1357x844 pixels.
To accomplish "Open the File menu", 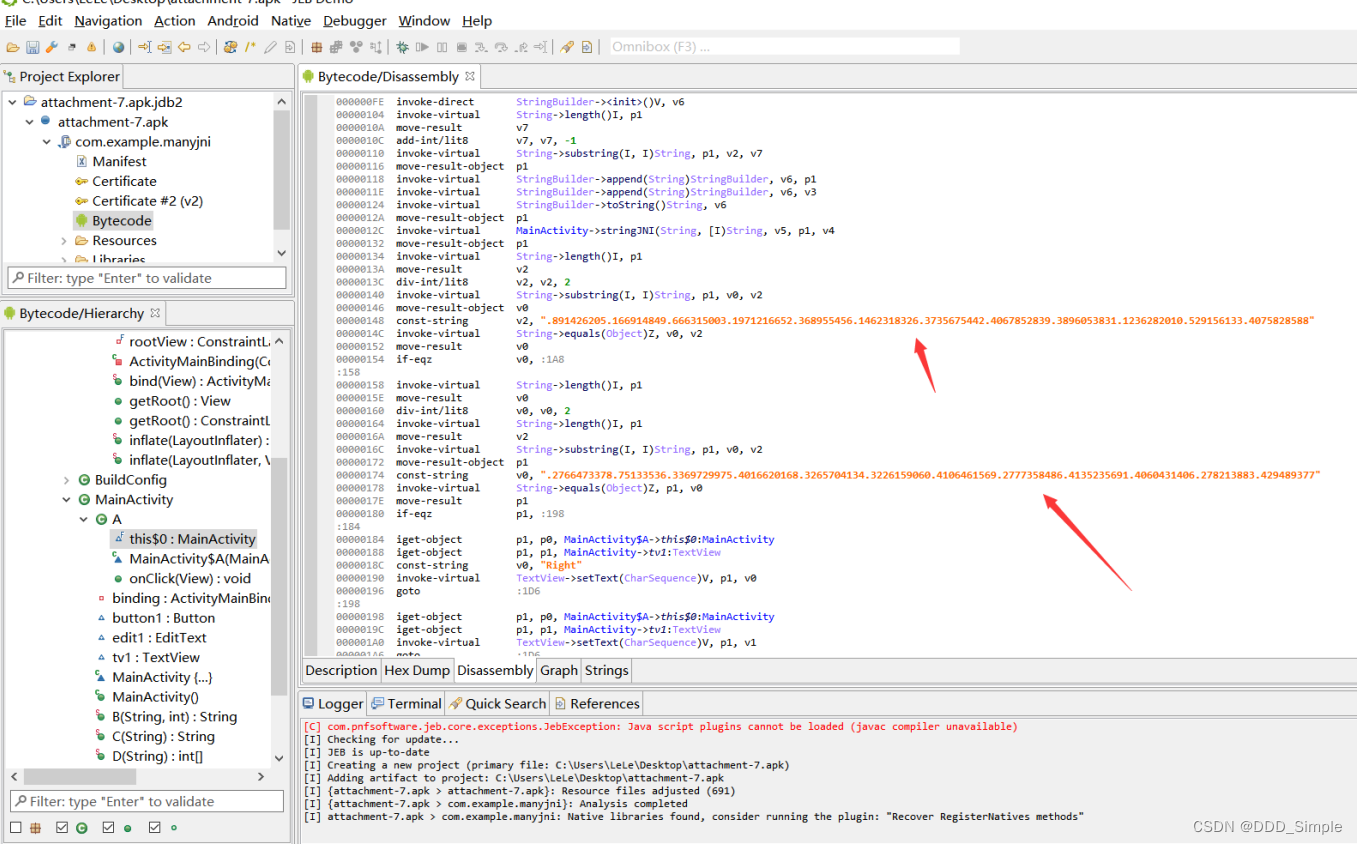I will pos(15,20).
